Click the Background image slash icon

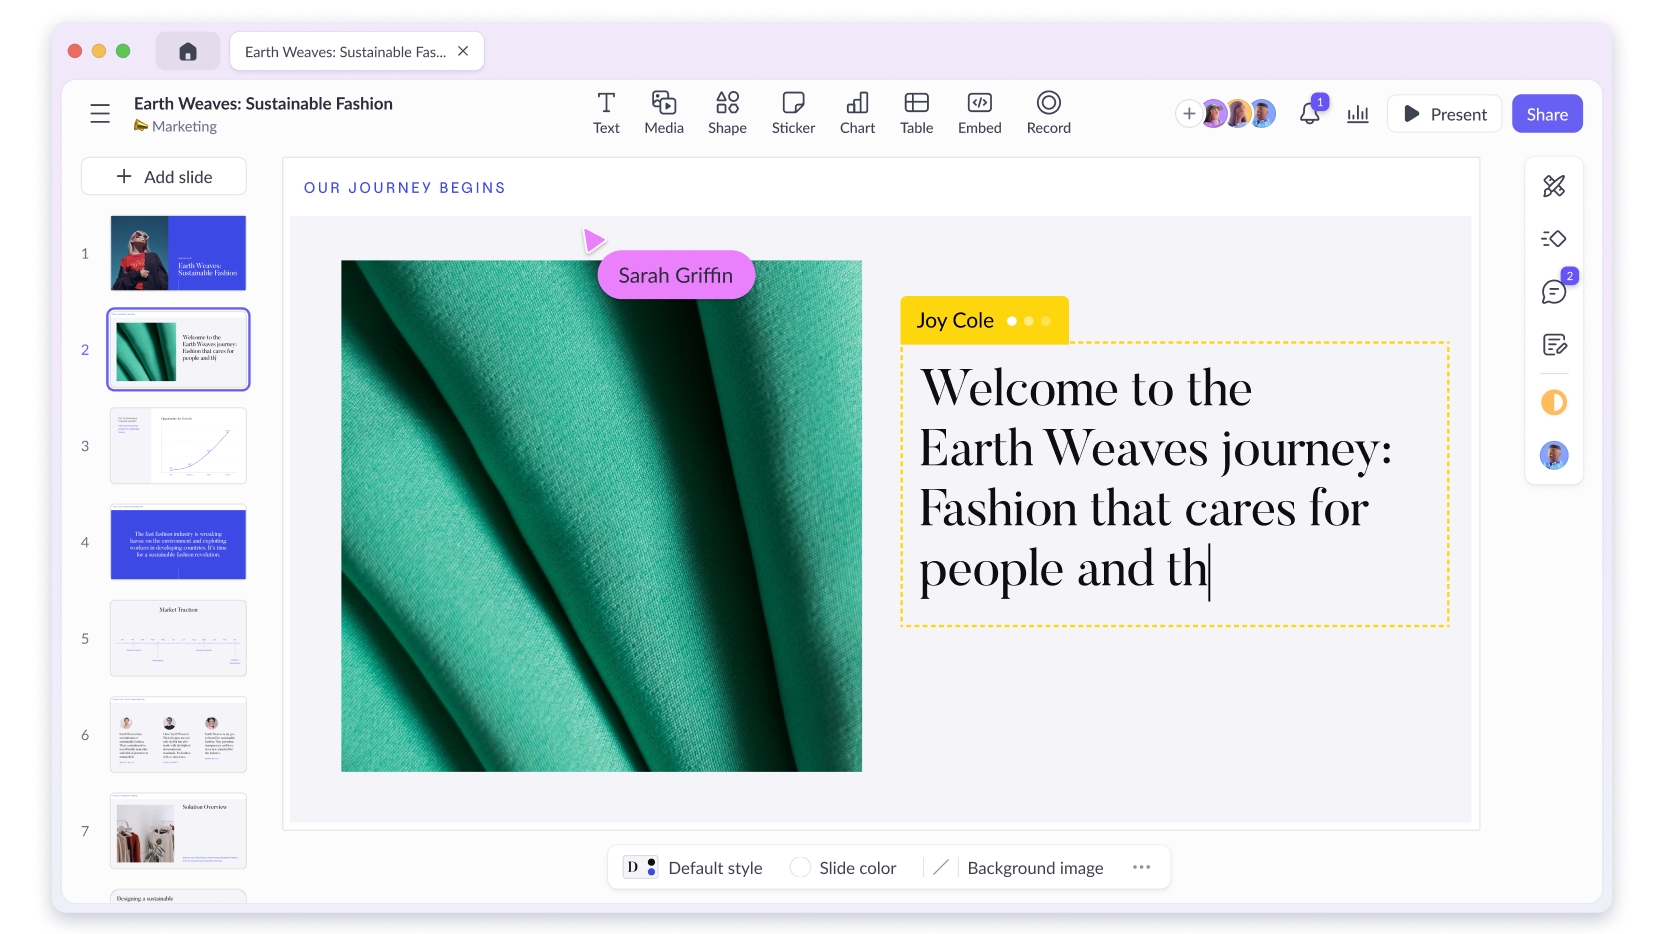point(940,868)
